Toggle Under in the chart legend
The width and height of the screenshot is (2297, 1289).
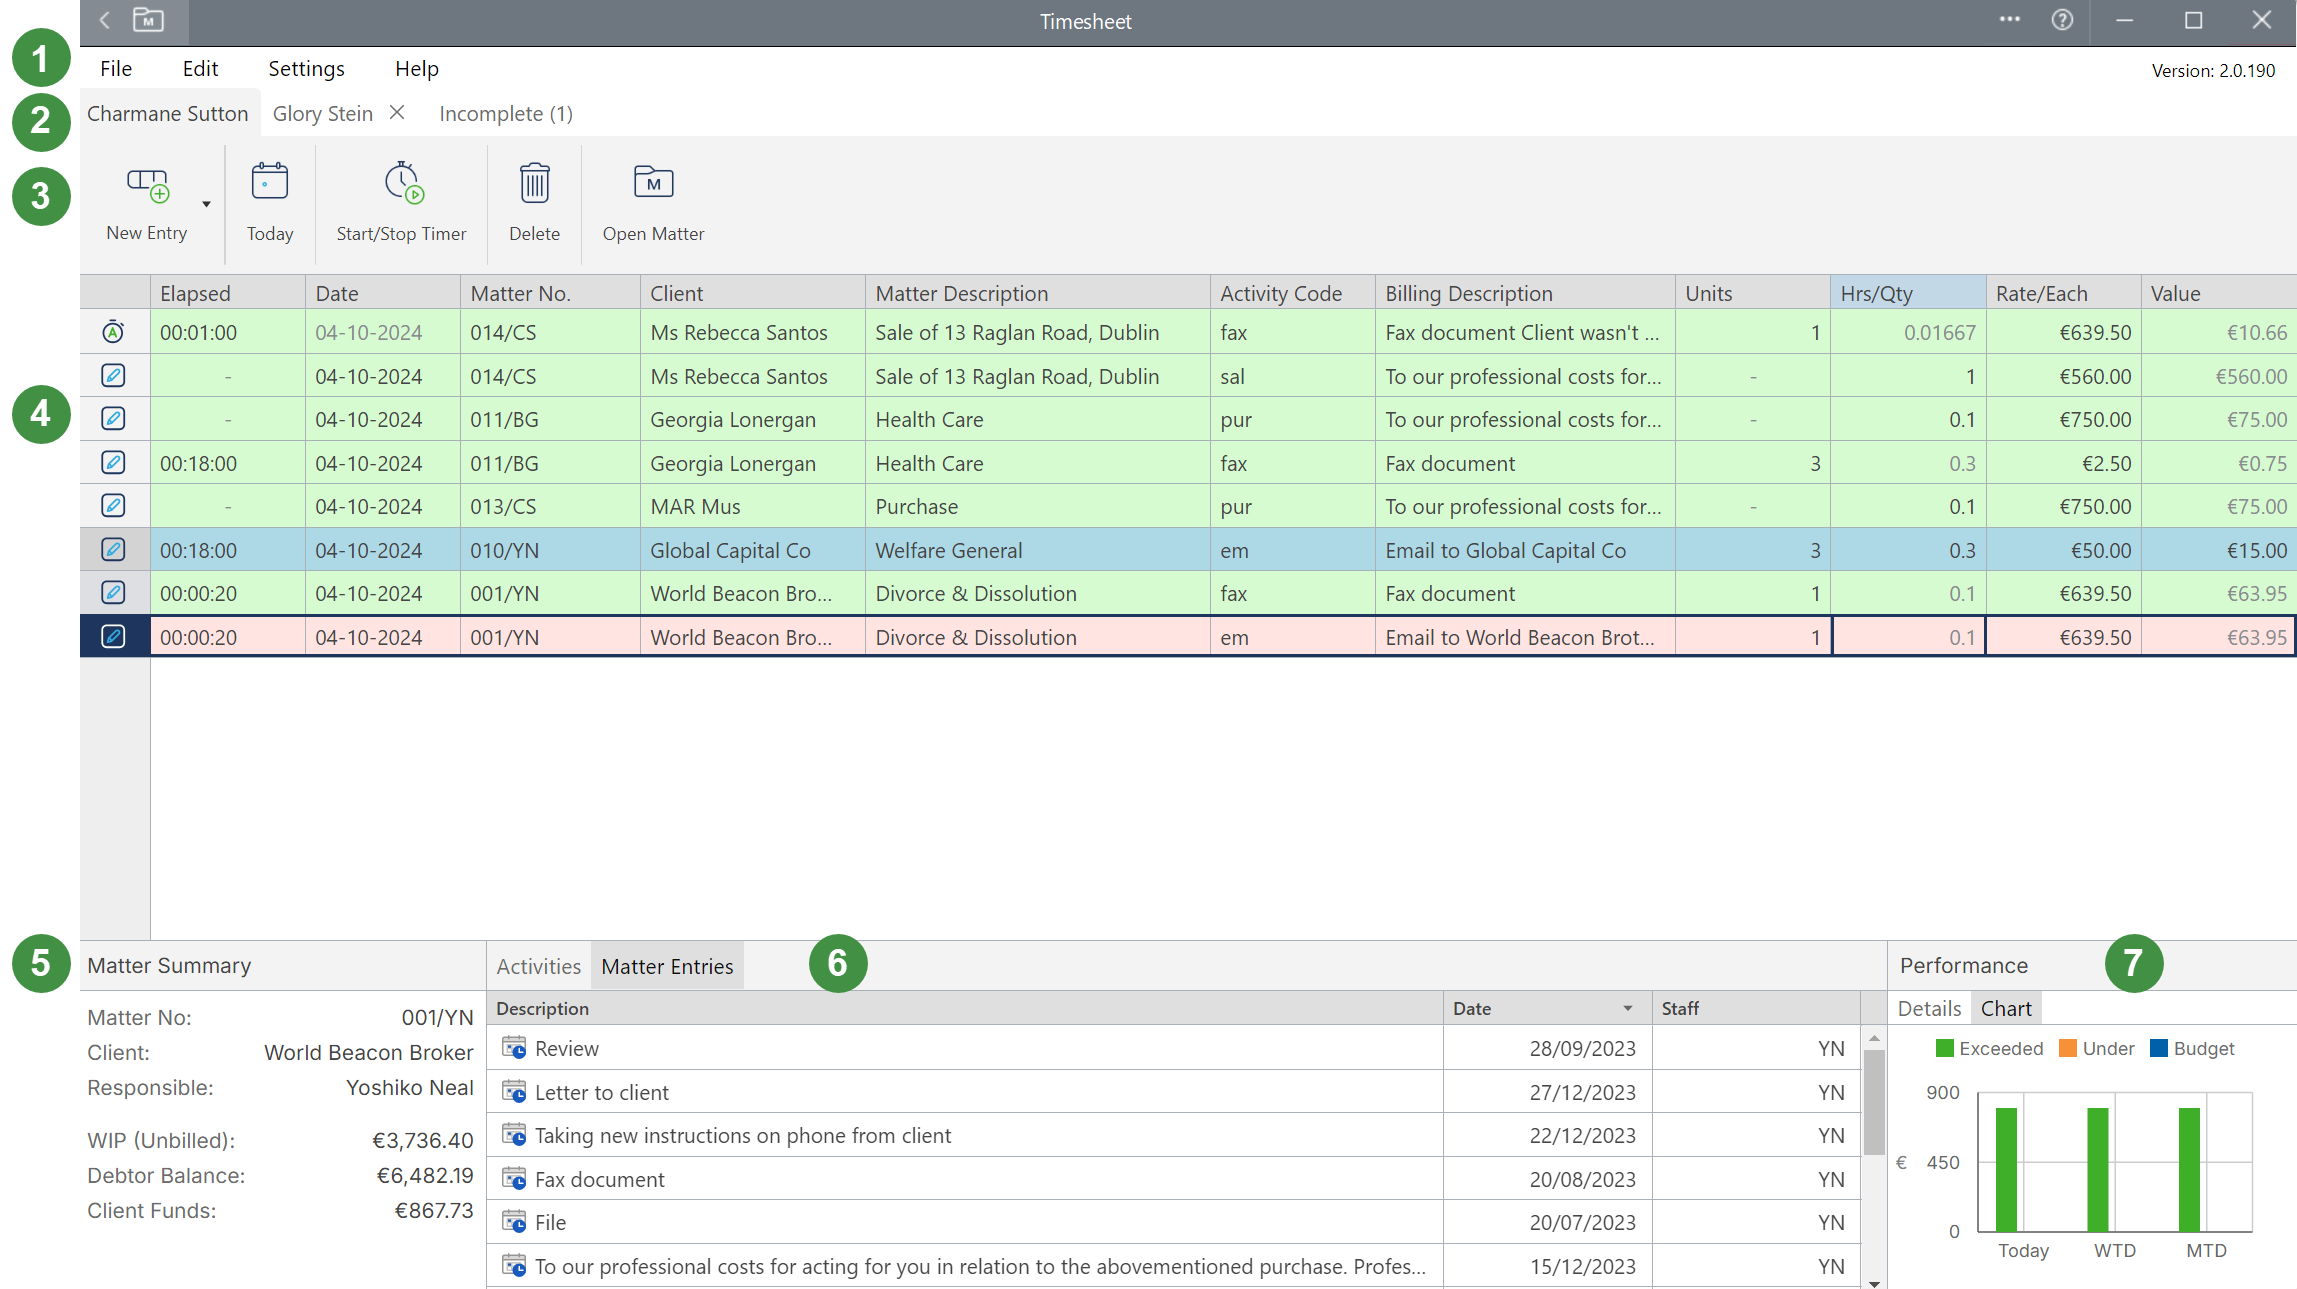(x=2097, y=1048)
